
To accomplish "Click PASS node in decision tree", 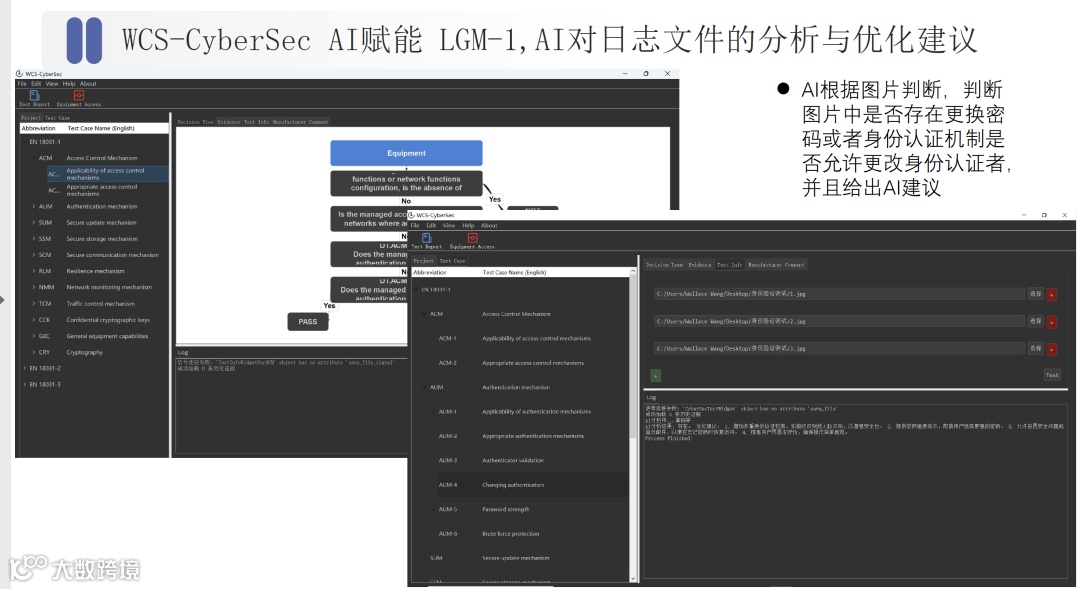I will pos(308,322).
